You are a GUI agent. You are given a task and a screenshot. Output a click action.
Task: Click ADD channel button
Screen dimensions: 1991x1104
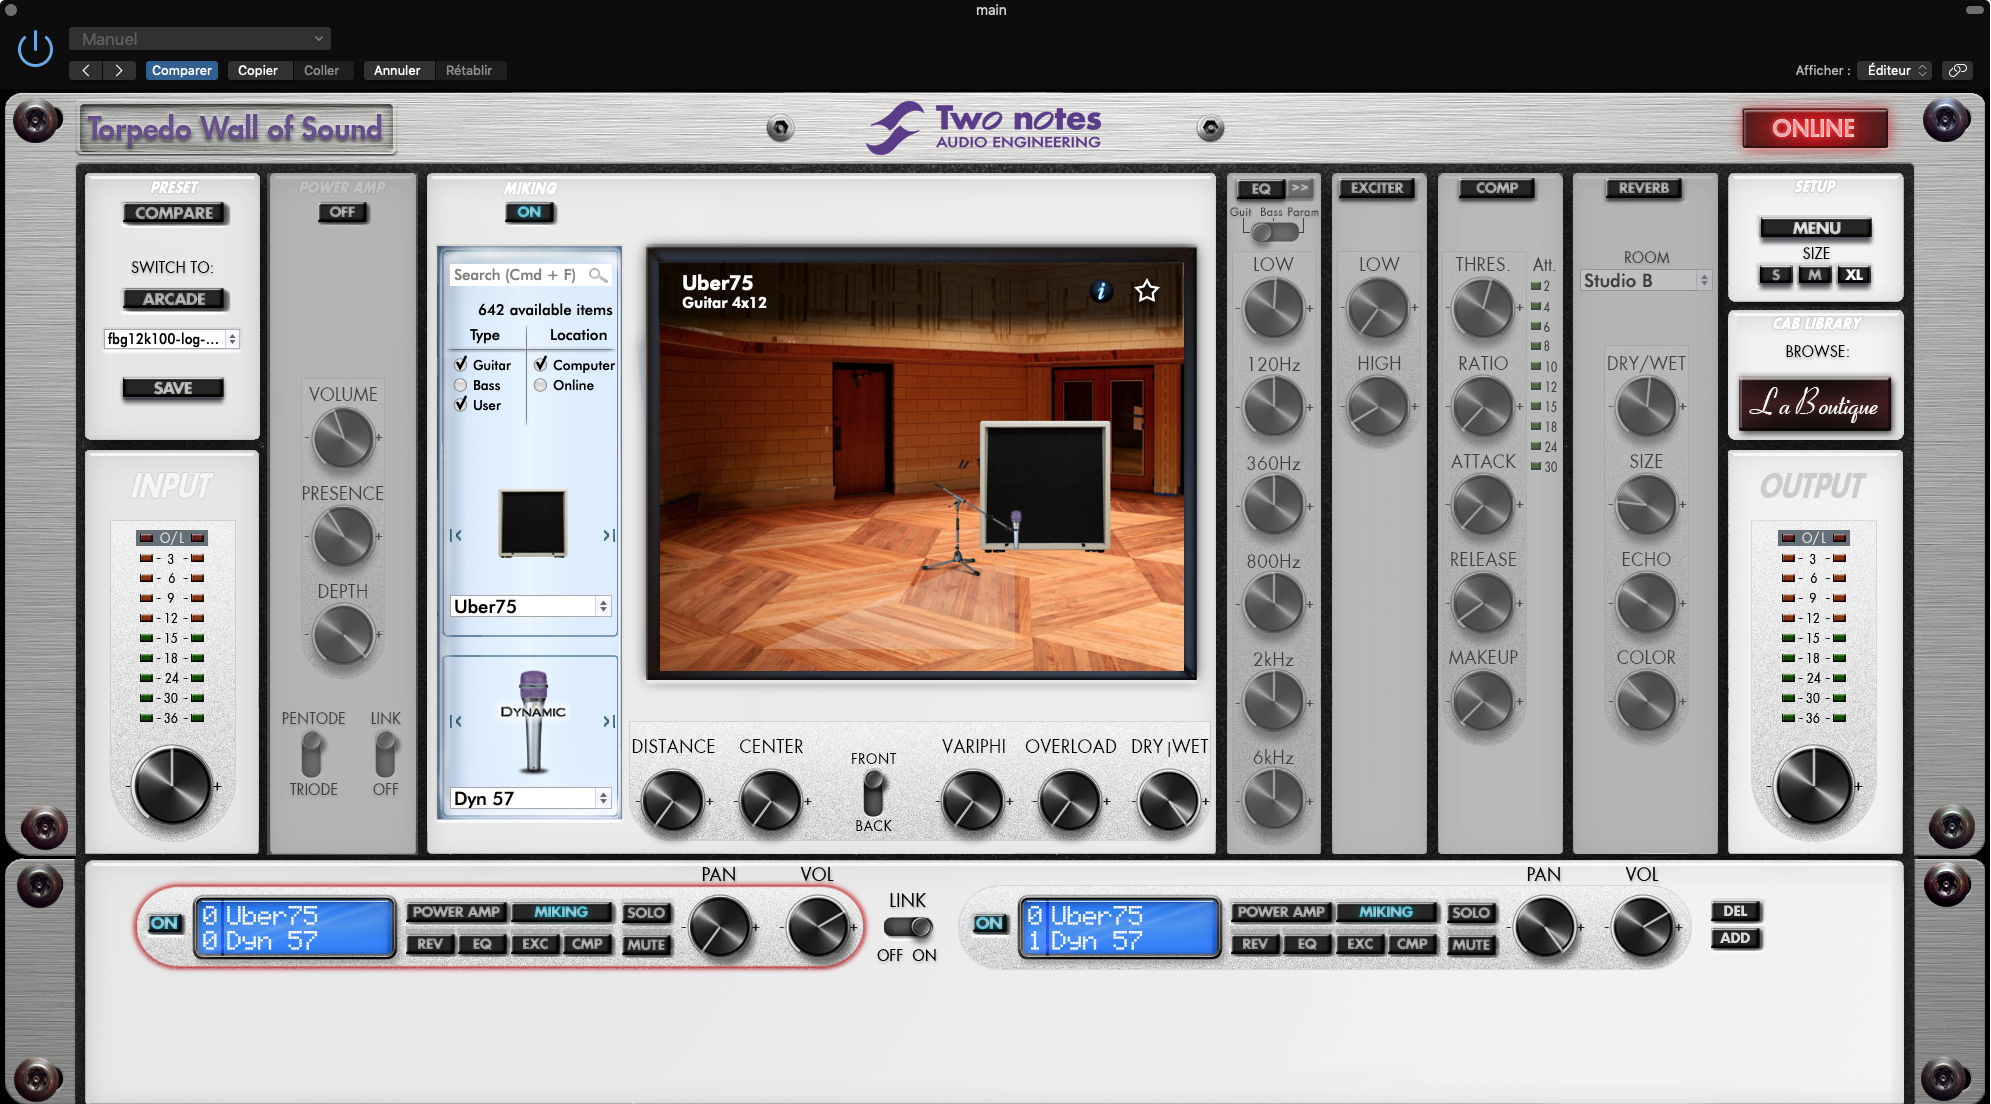1735,938
